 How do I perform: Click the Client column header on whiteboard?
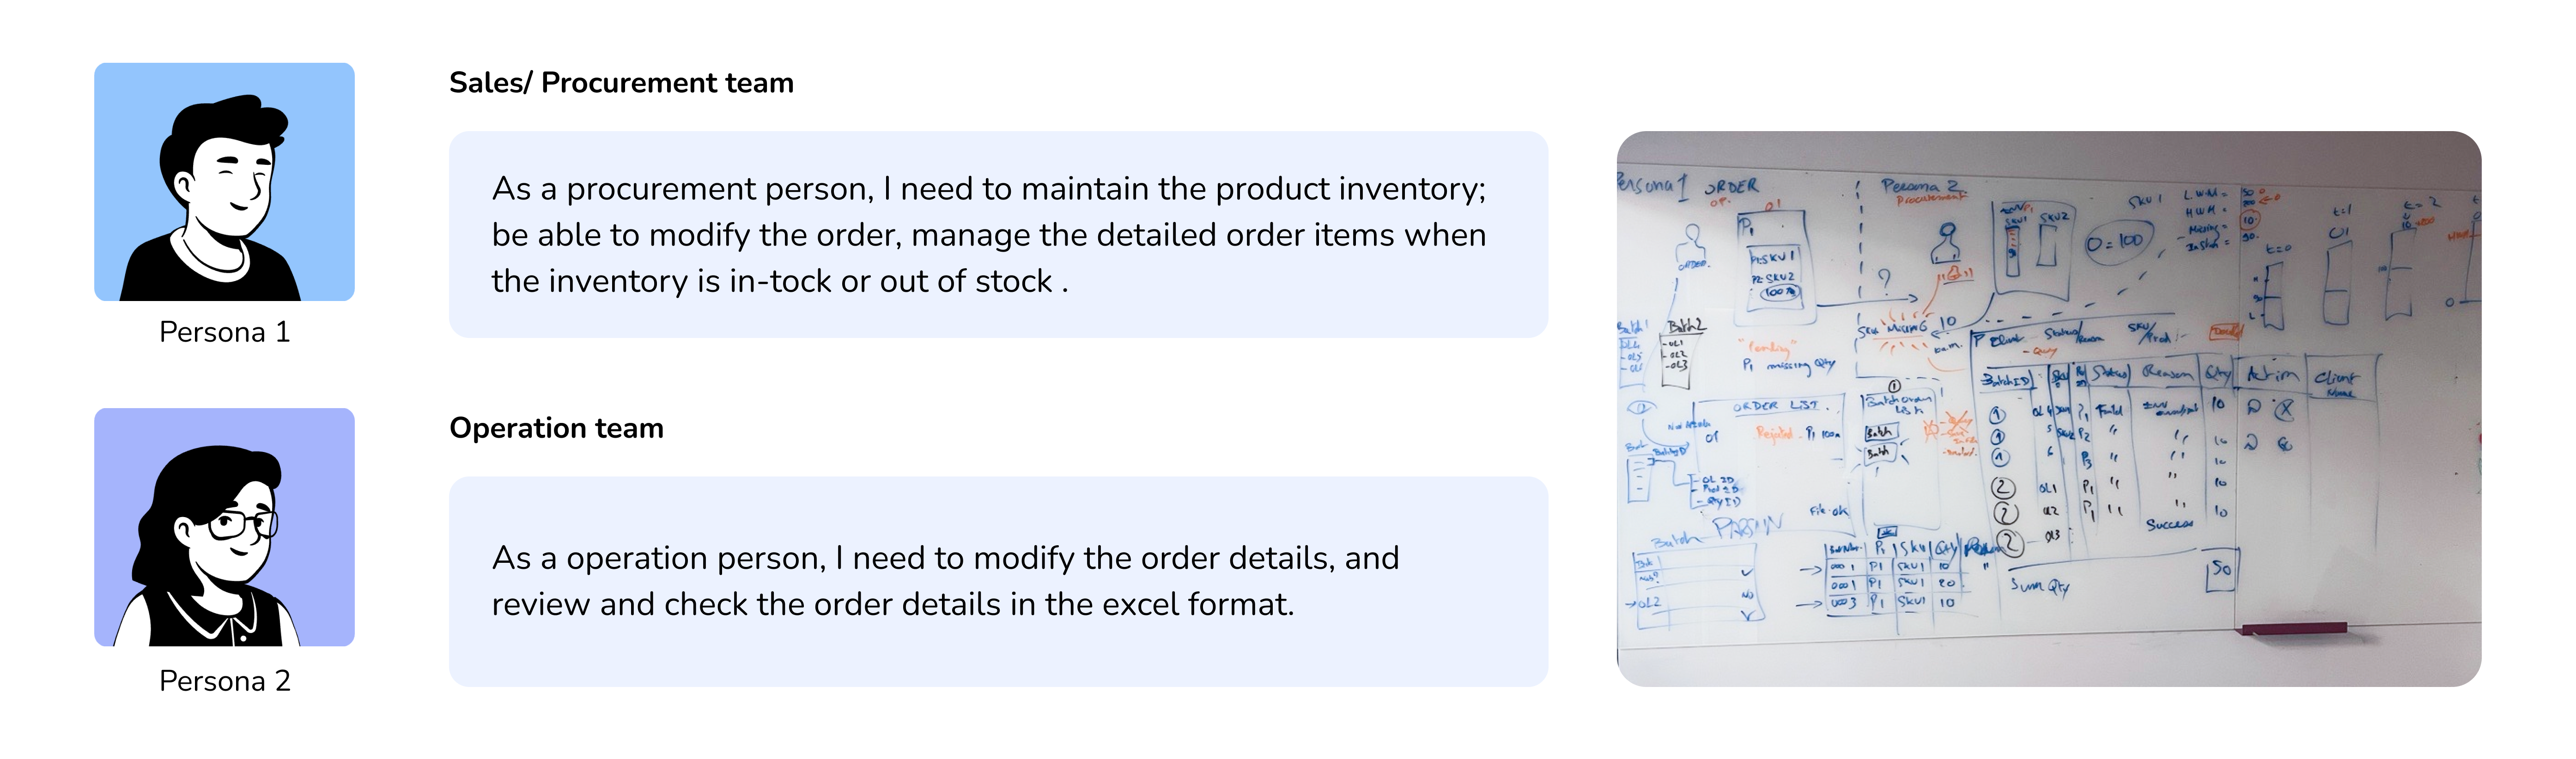[x=2335, y=377]
